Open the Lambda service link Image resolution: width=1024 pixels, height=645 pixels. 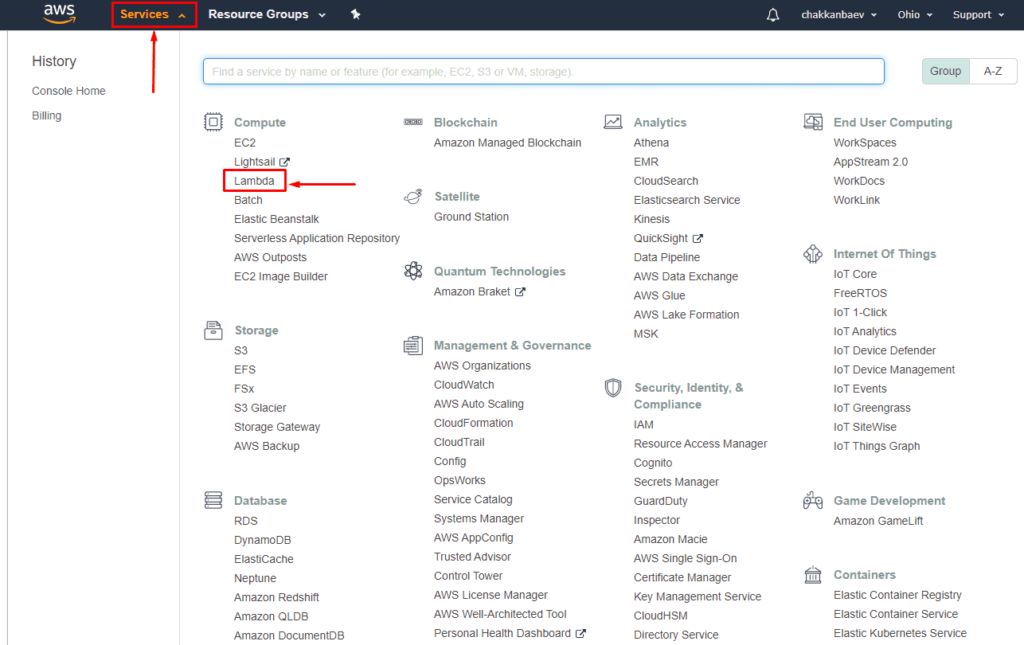[x=254, y=181]
